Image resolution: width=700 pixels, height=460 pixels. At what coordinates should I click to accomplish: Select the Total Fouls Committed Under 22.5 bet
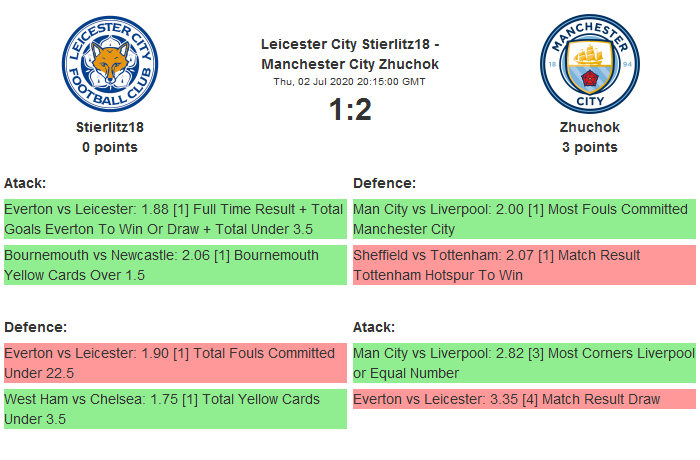175,363
